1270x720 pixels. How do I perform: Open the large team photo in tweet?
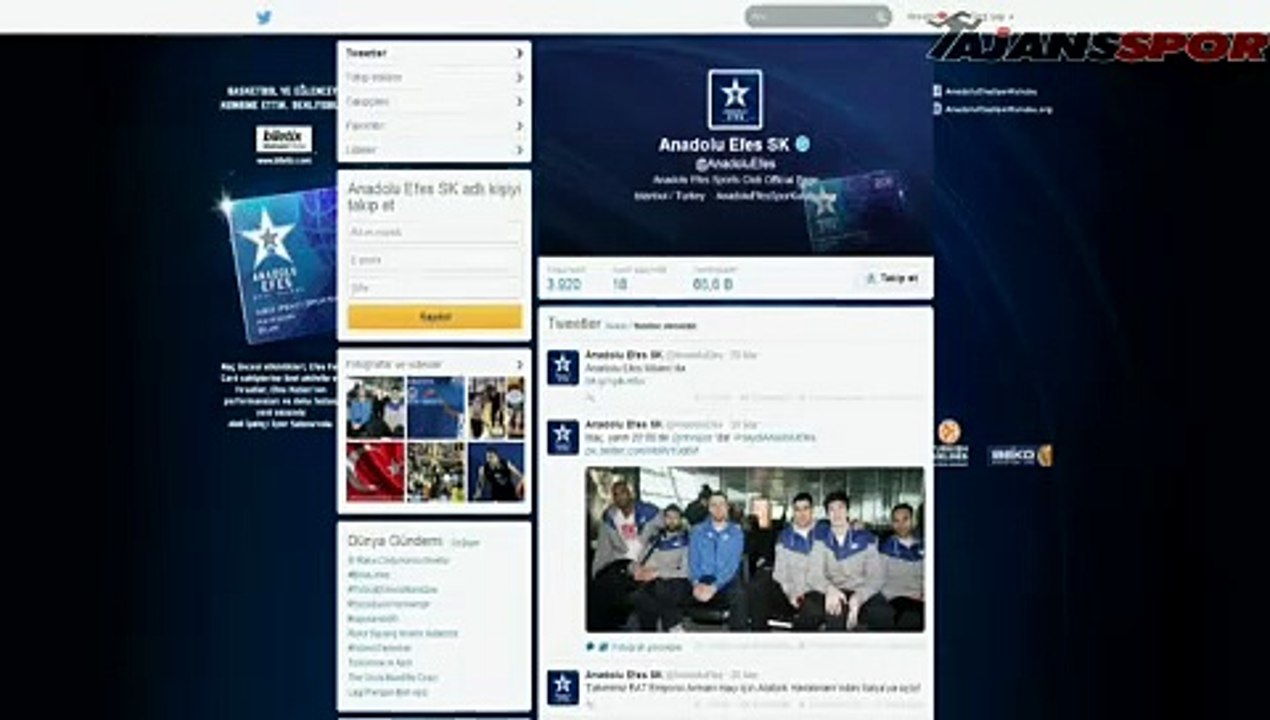tap(755, 549)
